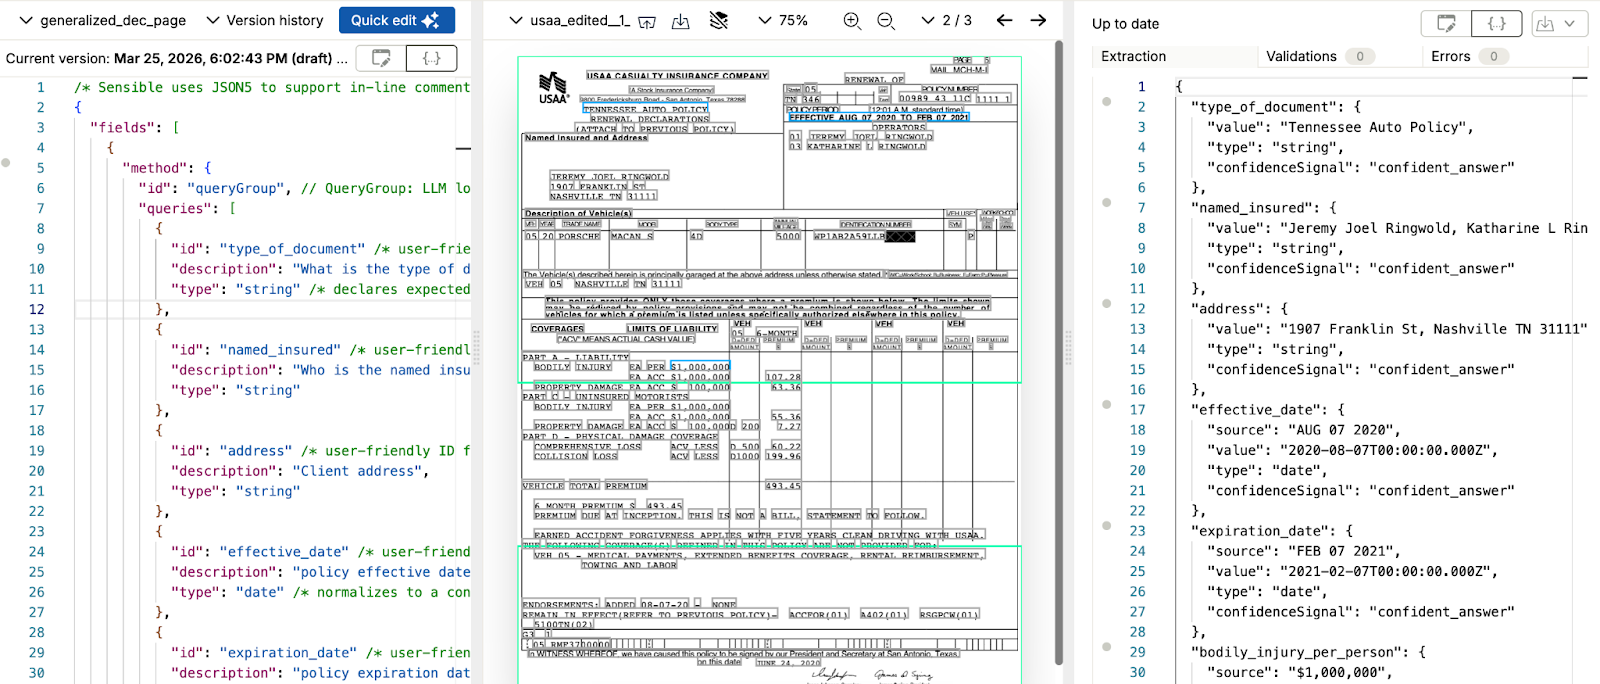The image size is (1600, 684).
Task: Click the 'Up to date' status text
Action: coord(1126,24)
